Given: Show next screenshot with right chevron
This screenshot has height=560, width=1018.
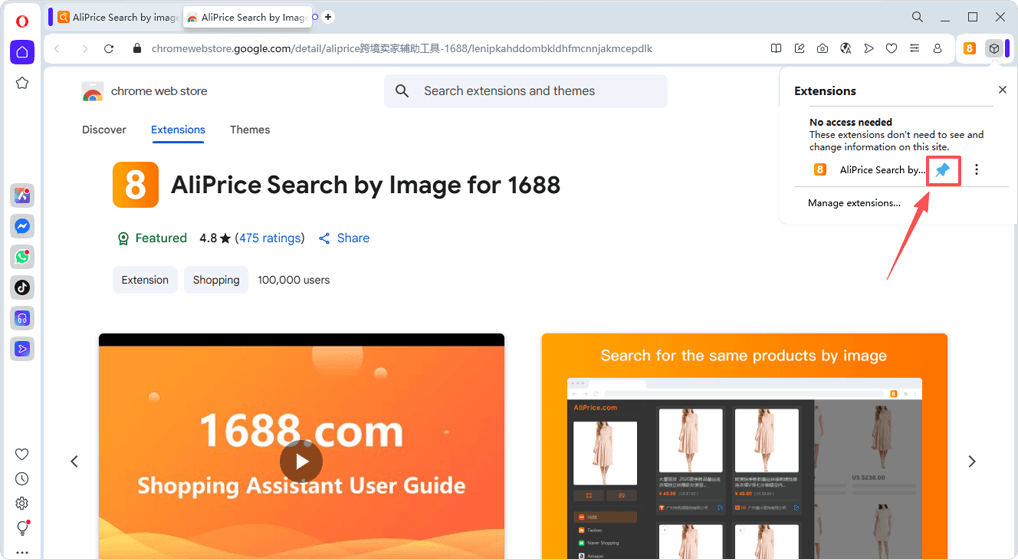Looking at the screenshot, I should 971,461.
